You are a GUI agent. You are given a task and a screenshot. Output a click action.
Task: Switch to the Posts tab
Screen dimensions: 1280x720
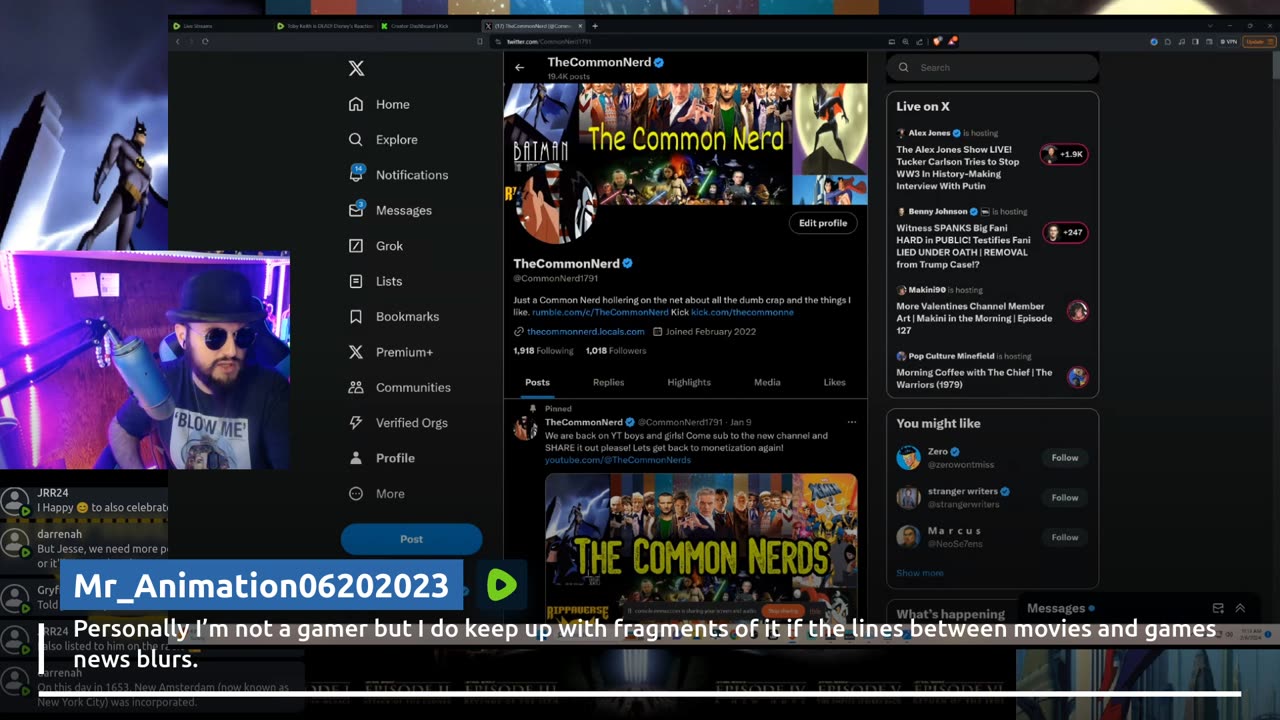pos(537,382)
